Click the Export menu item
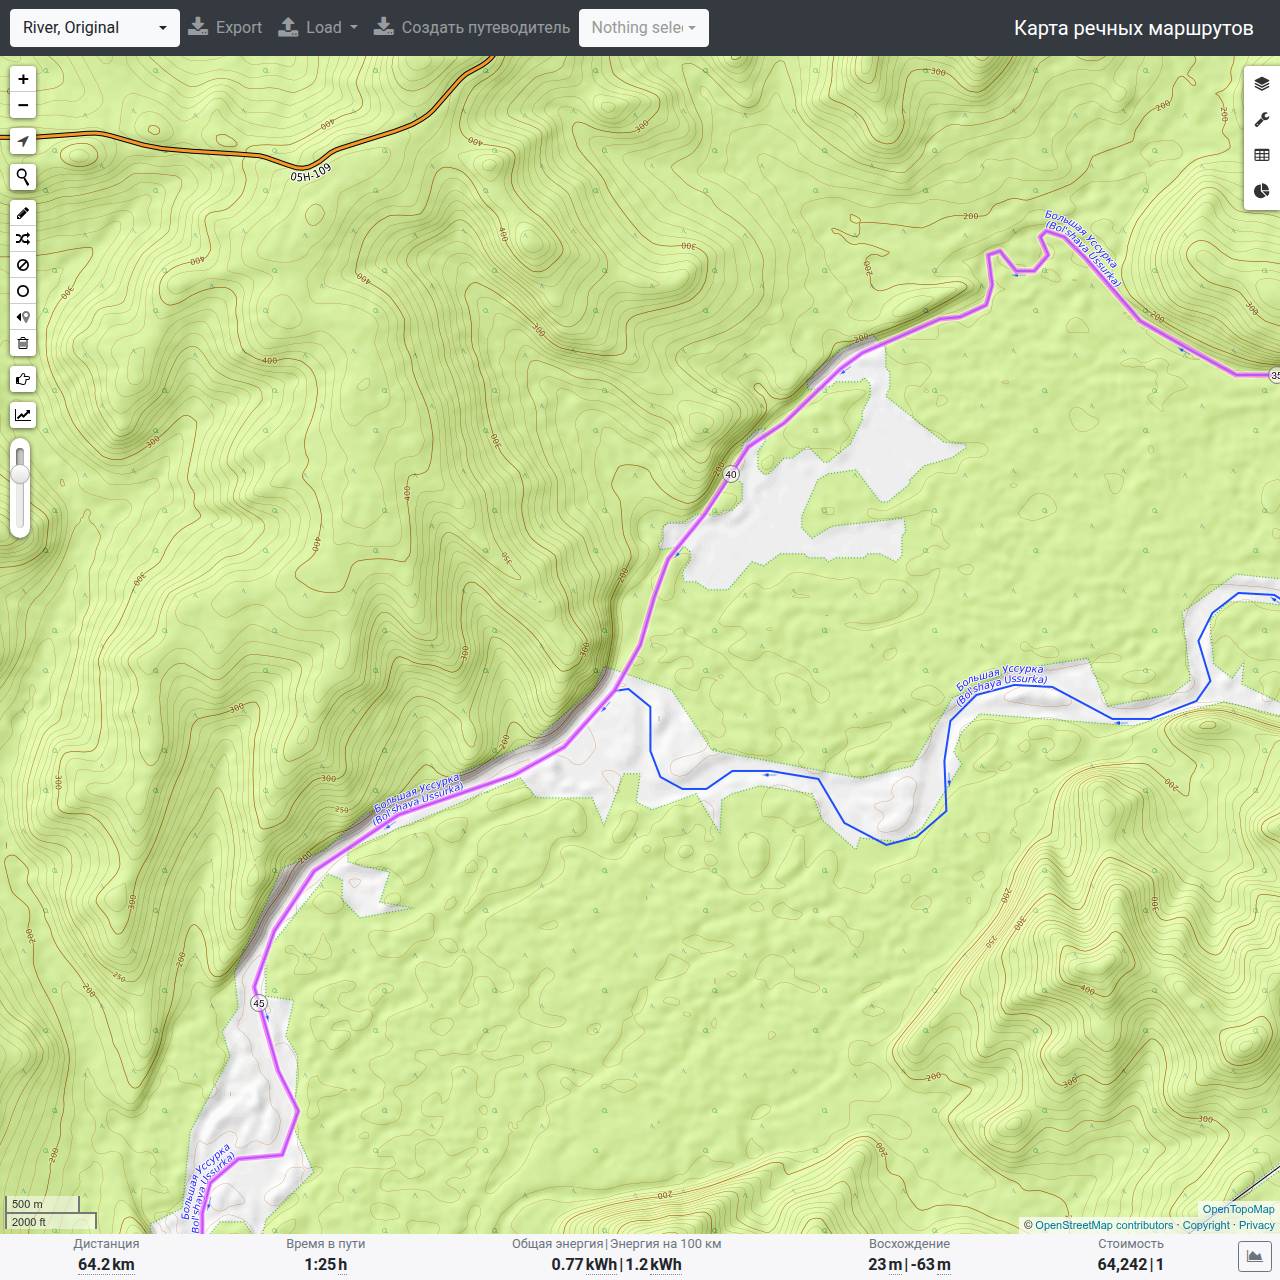This screenshot has width=1280, height=1280. point(225,28)
